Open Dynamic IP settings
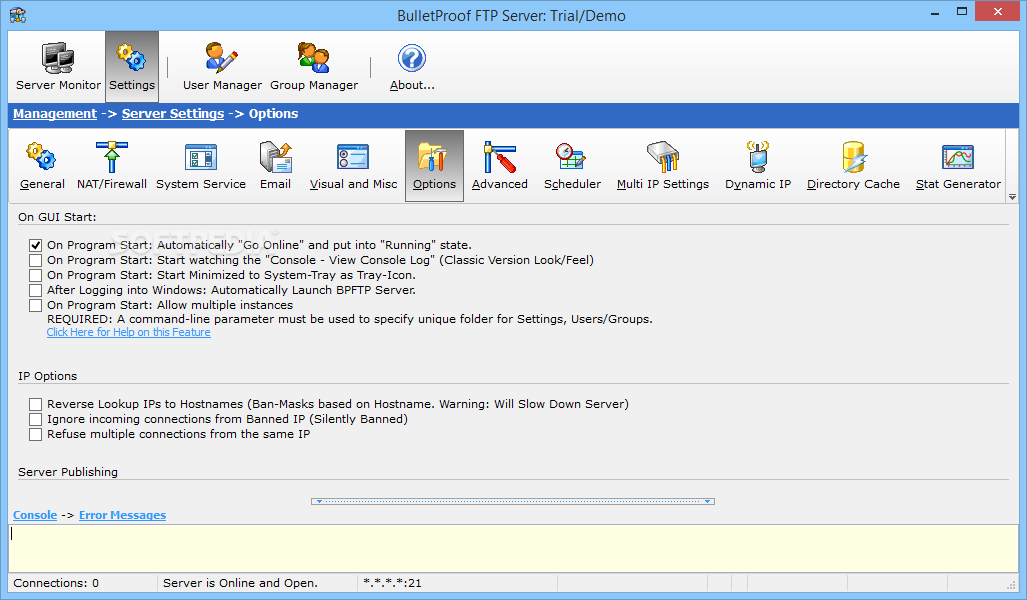 point(758,166)
